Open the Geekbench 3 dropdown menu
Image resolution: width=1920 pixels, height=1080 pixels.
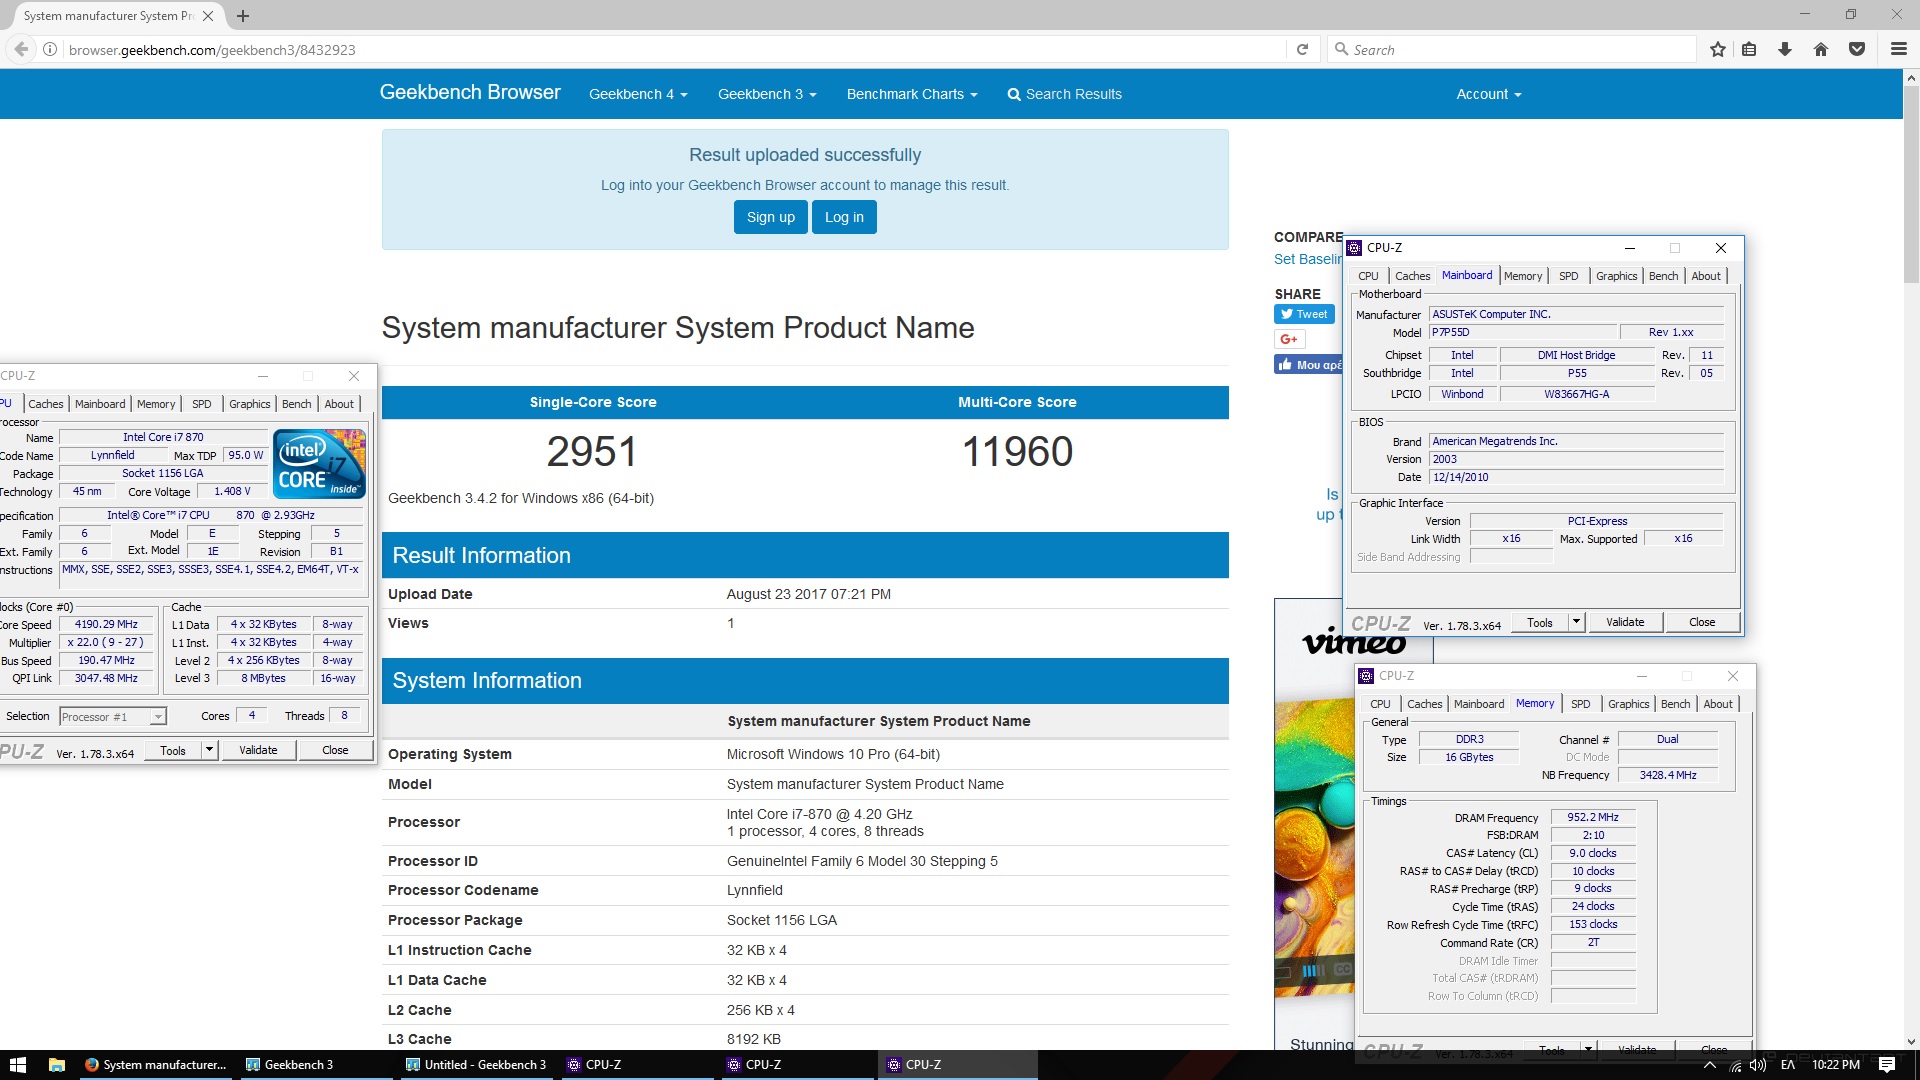tap(767, 94)
